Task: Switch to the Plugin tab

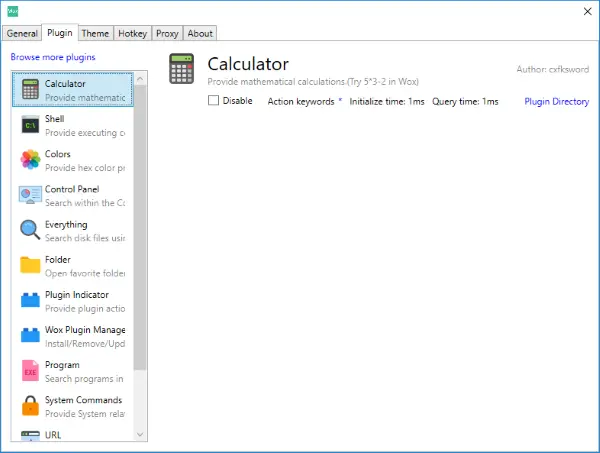Action: click(x=60, y=33)
